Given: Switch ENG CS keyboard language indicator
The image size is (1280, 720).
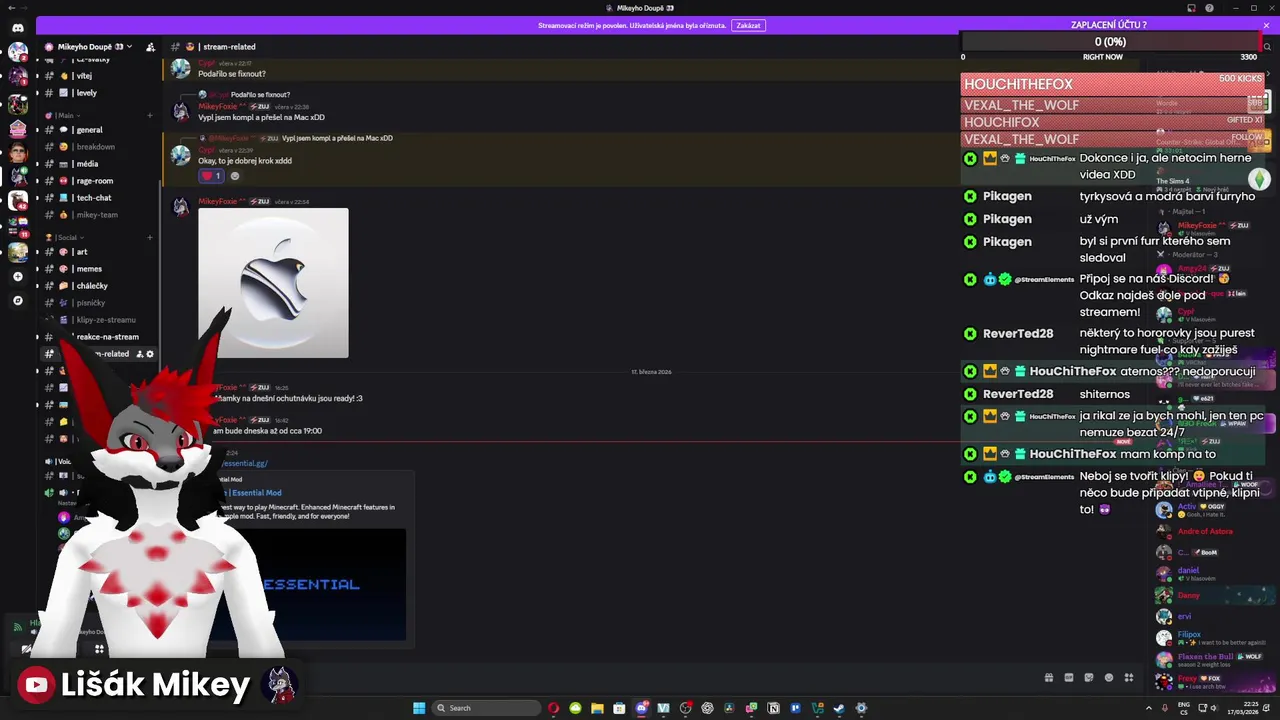Looking at the screenshot, I should 1186,708.
